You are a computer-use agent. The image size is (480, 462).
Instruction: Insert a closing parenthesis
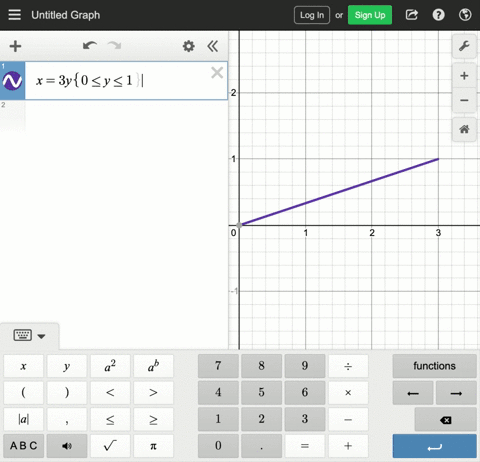[x=67, y=393]
